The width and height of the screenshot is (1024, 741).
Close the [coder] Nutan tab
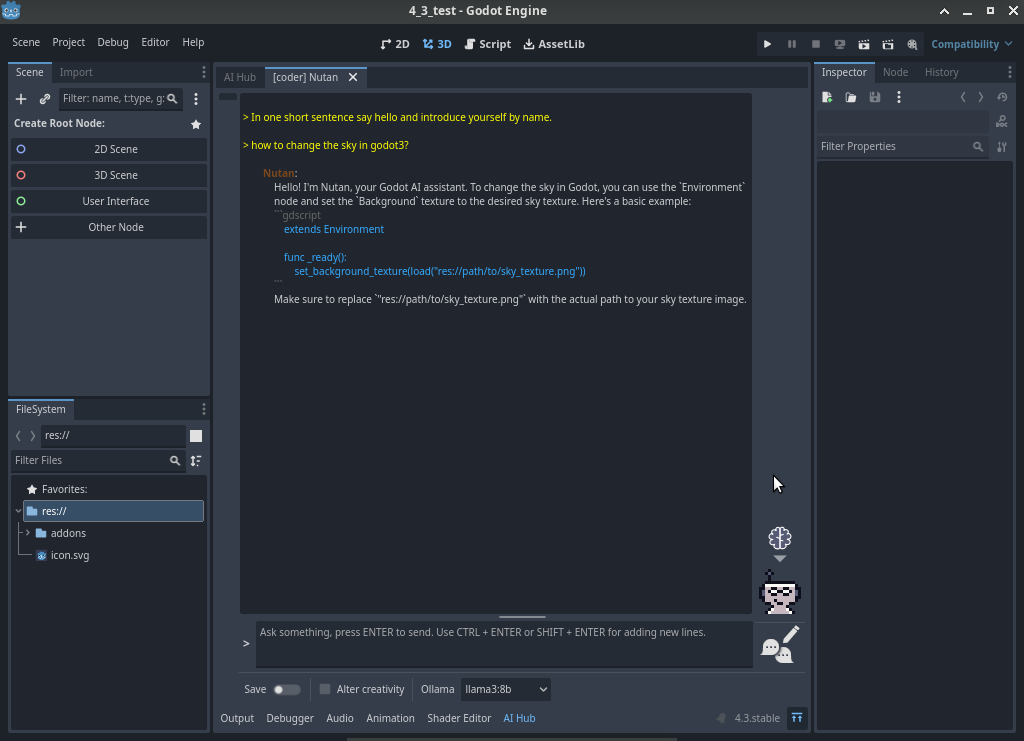(x=353, y=77)
